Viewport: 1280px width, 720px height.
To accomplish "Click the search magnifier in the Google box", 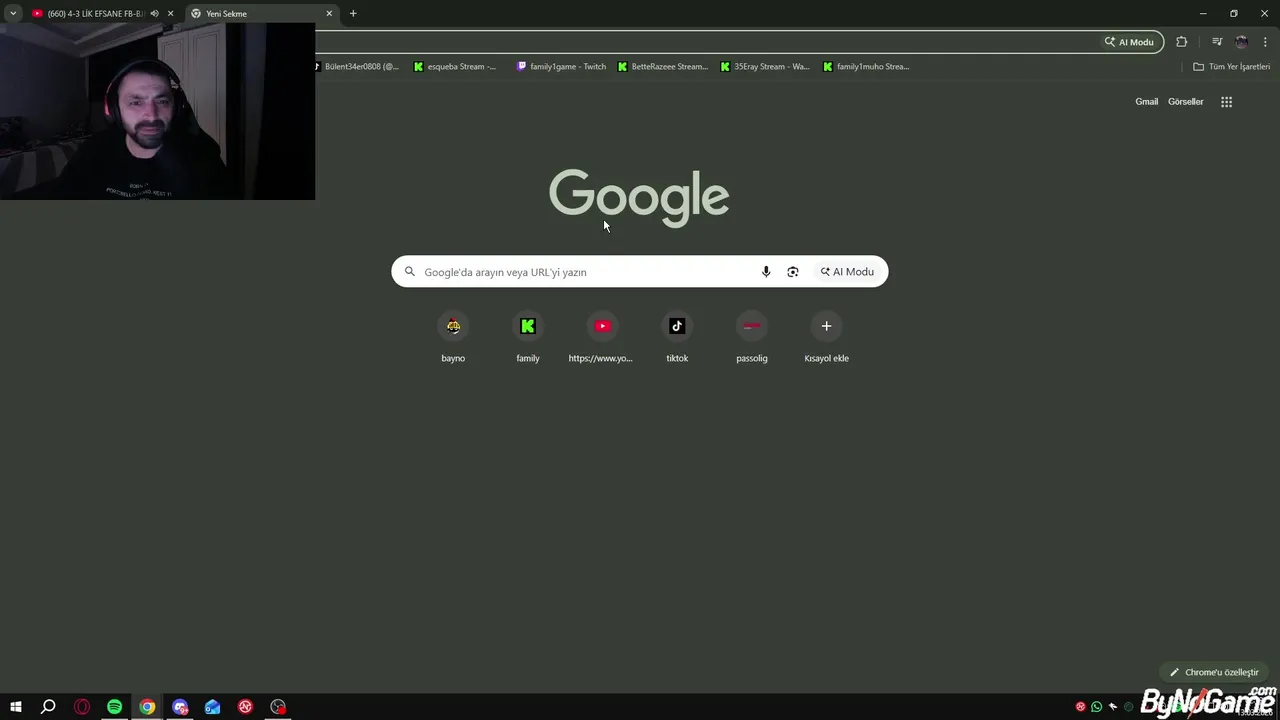I will coord(410,272).
